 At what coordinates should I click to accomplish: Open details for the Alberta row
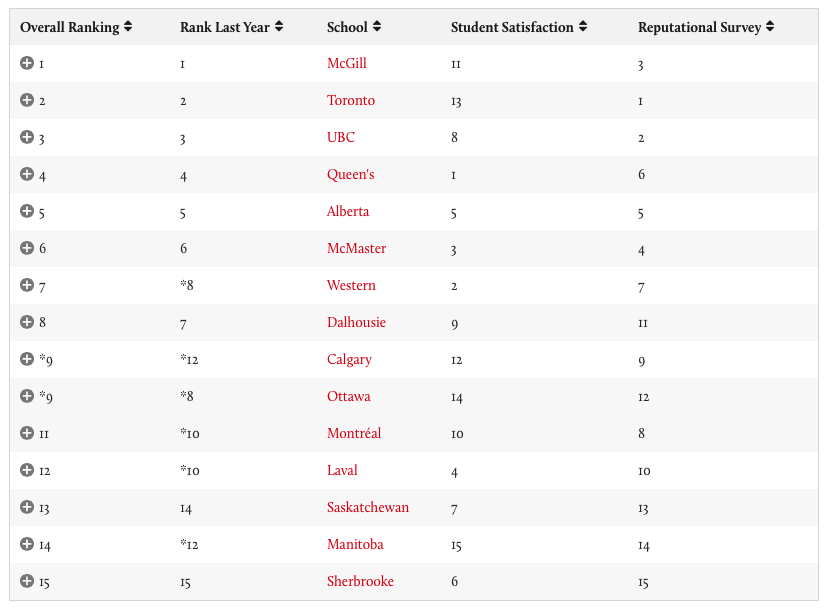(x=27, y=211)
